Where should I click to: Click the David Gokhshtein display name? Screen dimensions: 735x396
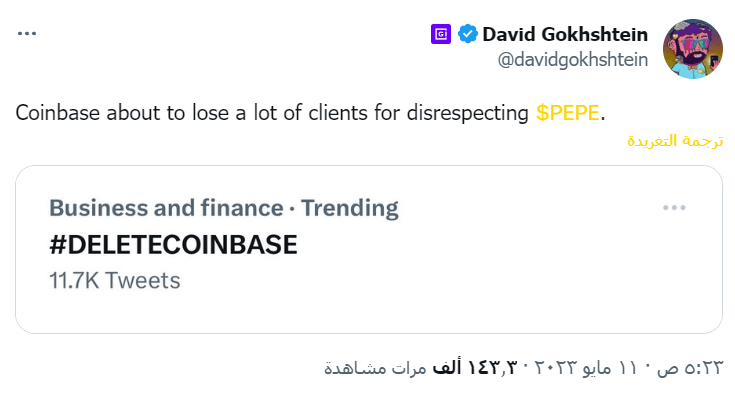click(565, 34)
